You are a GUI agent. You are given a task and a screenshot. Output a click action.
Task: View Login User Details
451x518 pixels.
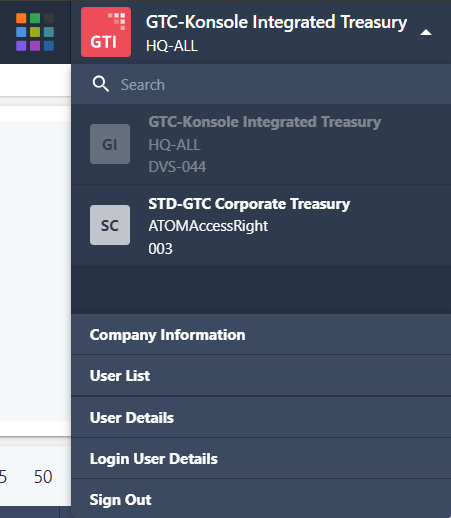click(261, 459)
